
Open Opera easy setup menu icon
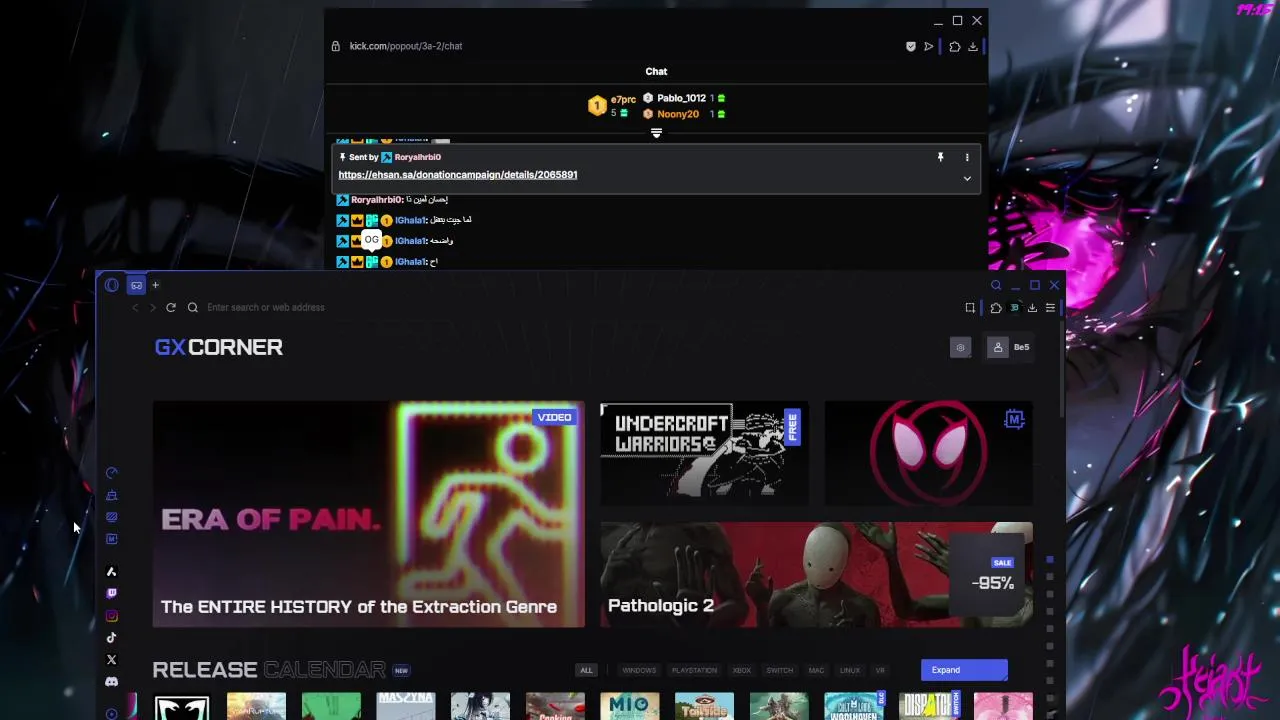pos(1050,308)
